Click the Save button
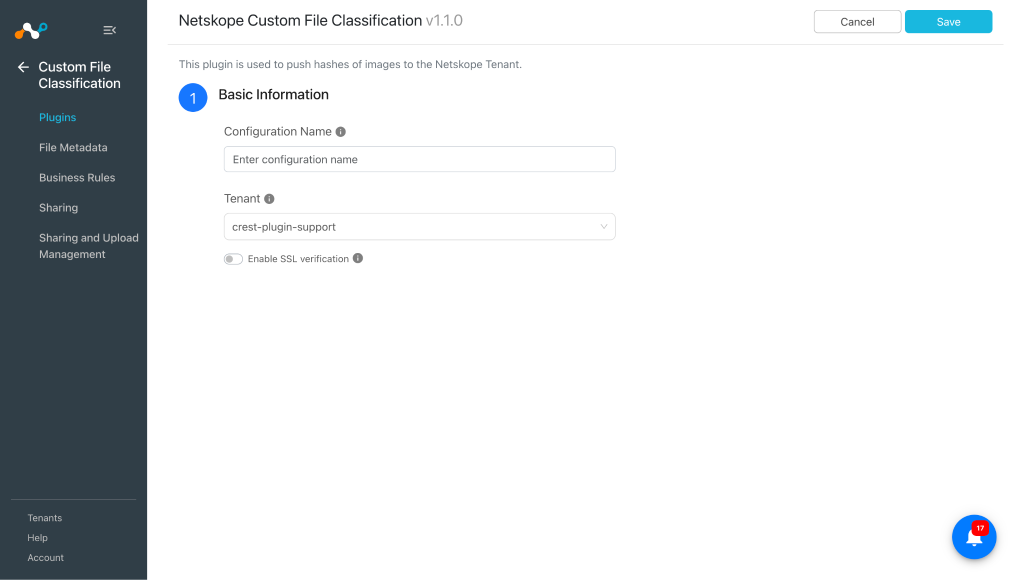Screen dimensions: 1024x580 click(948, 22)
